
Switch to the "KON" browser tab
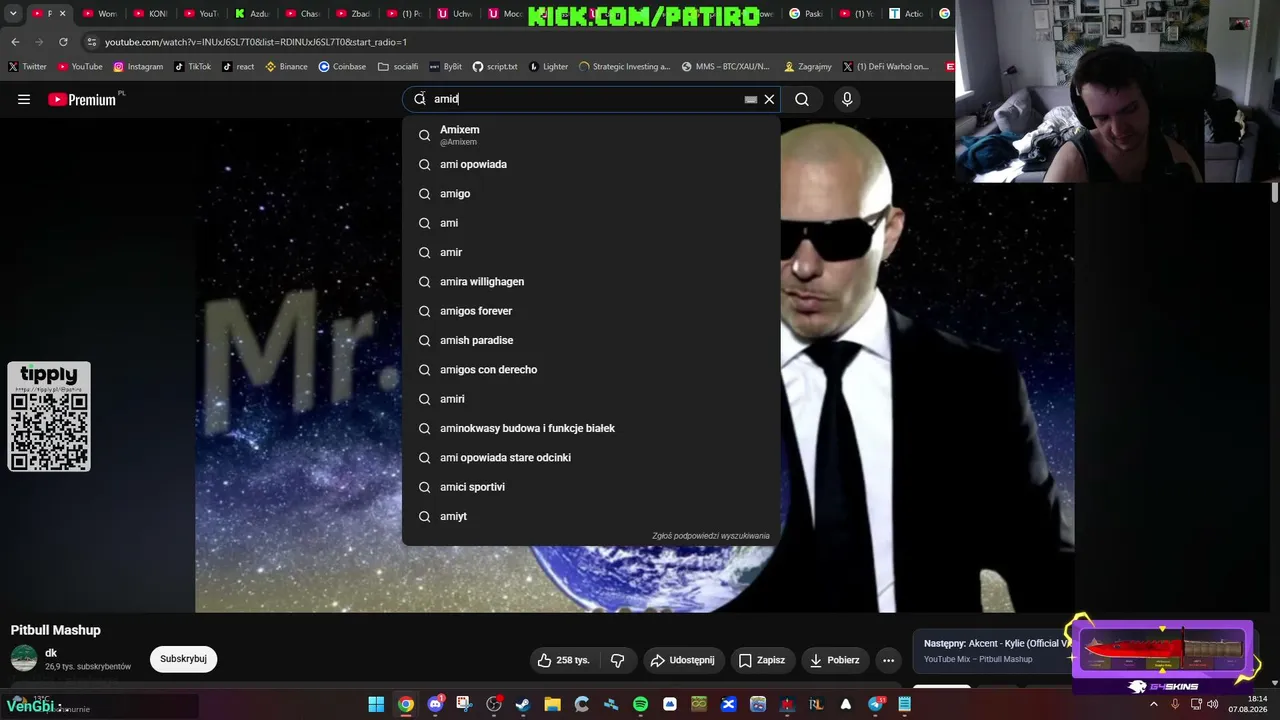(x=149, y=14)
